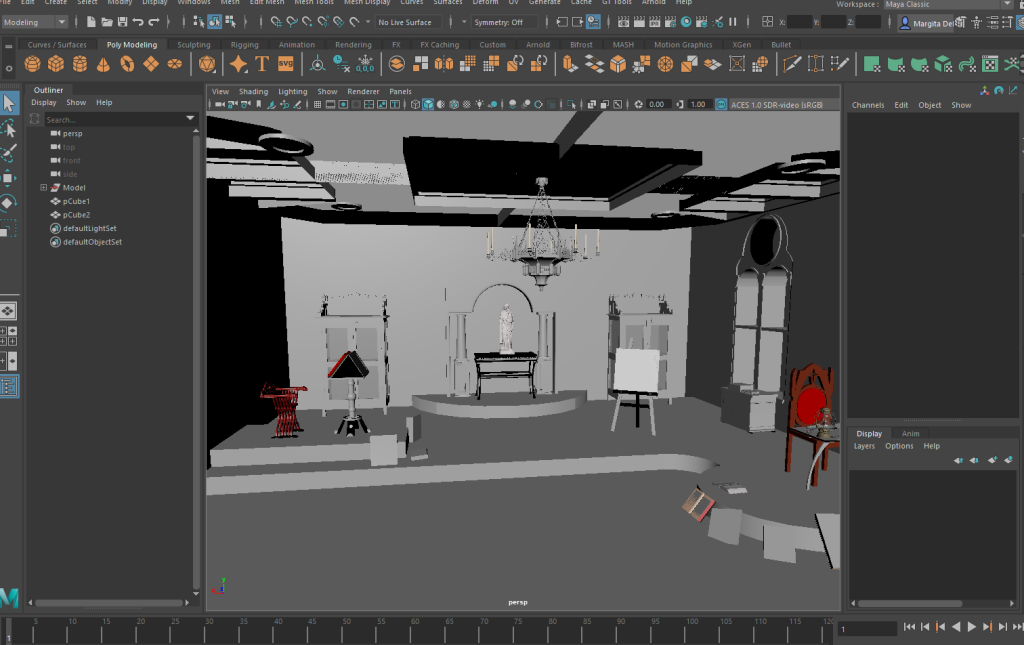The width and height of the screenshot is (1024, 645).
Task: Click the Save Scene floppy icon
Action: pyautogui.click(x=122, y=22)
